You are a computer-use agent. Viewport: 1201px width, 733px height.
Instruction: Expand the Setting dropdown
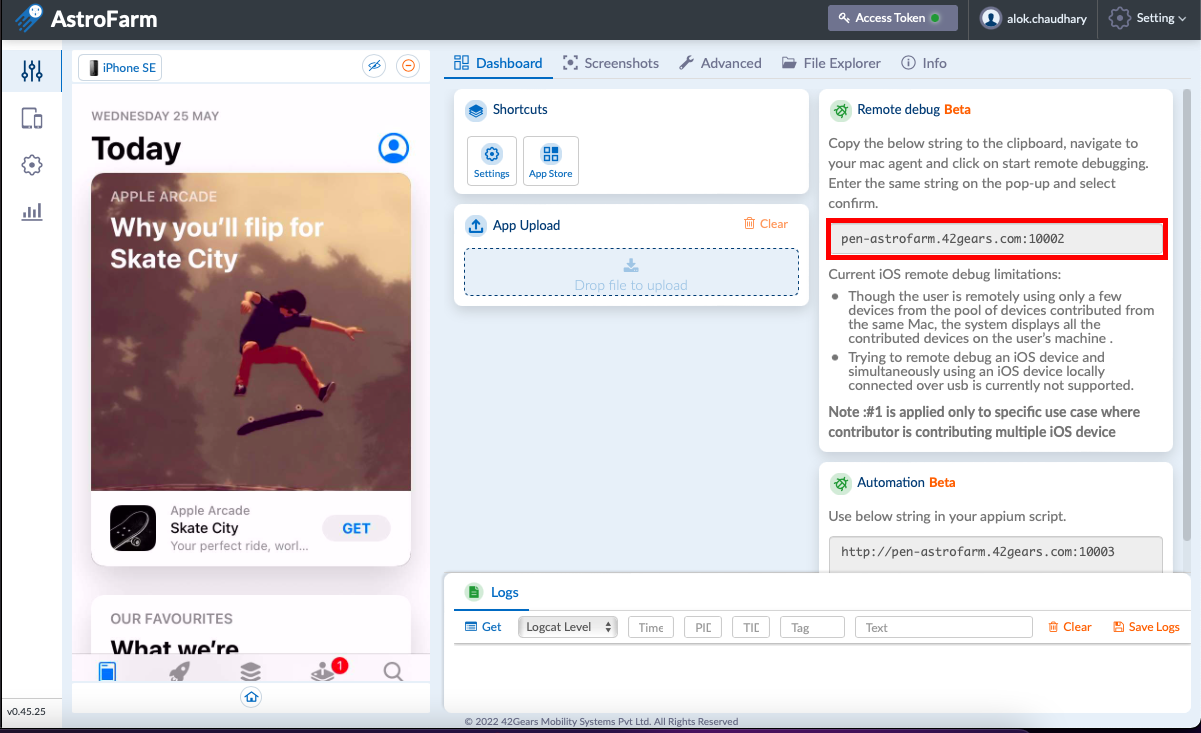[1148, 18]
